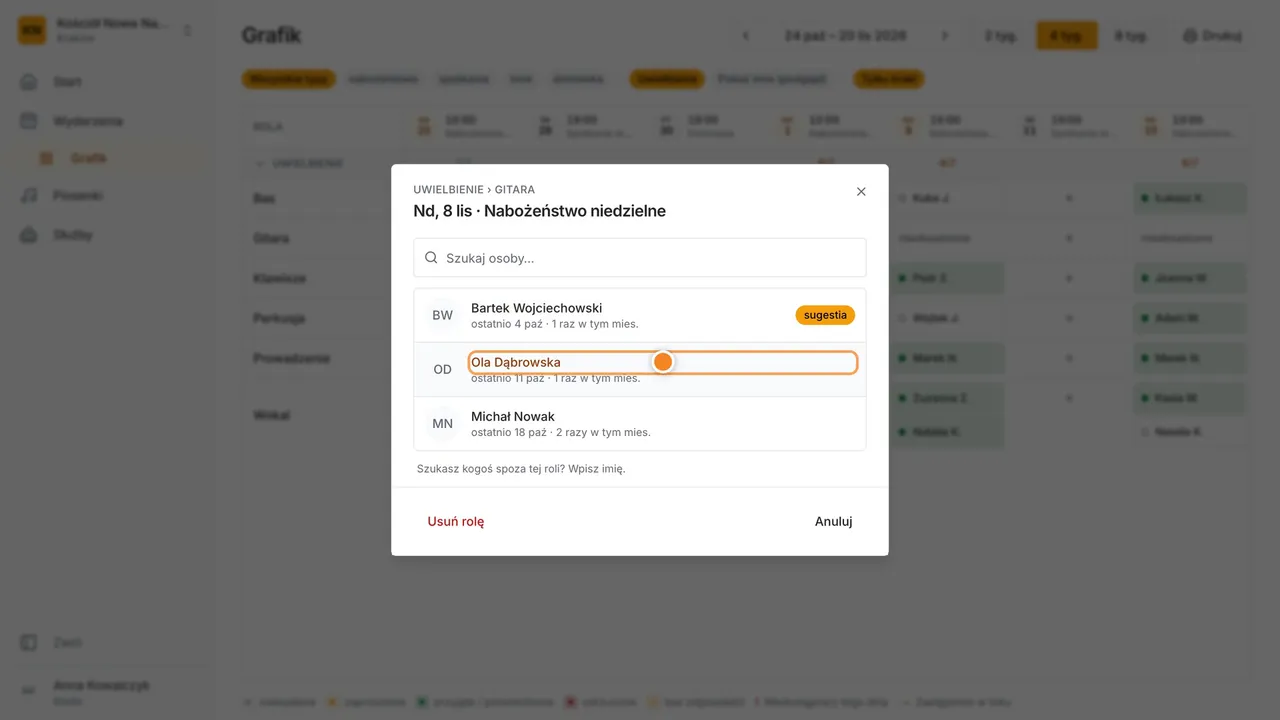Image resolution: width=1280 pixels, height=720 pixels.
Task: Go to the next date range arrow
Action: click(x=945, y=35)
